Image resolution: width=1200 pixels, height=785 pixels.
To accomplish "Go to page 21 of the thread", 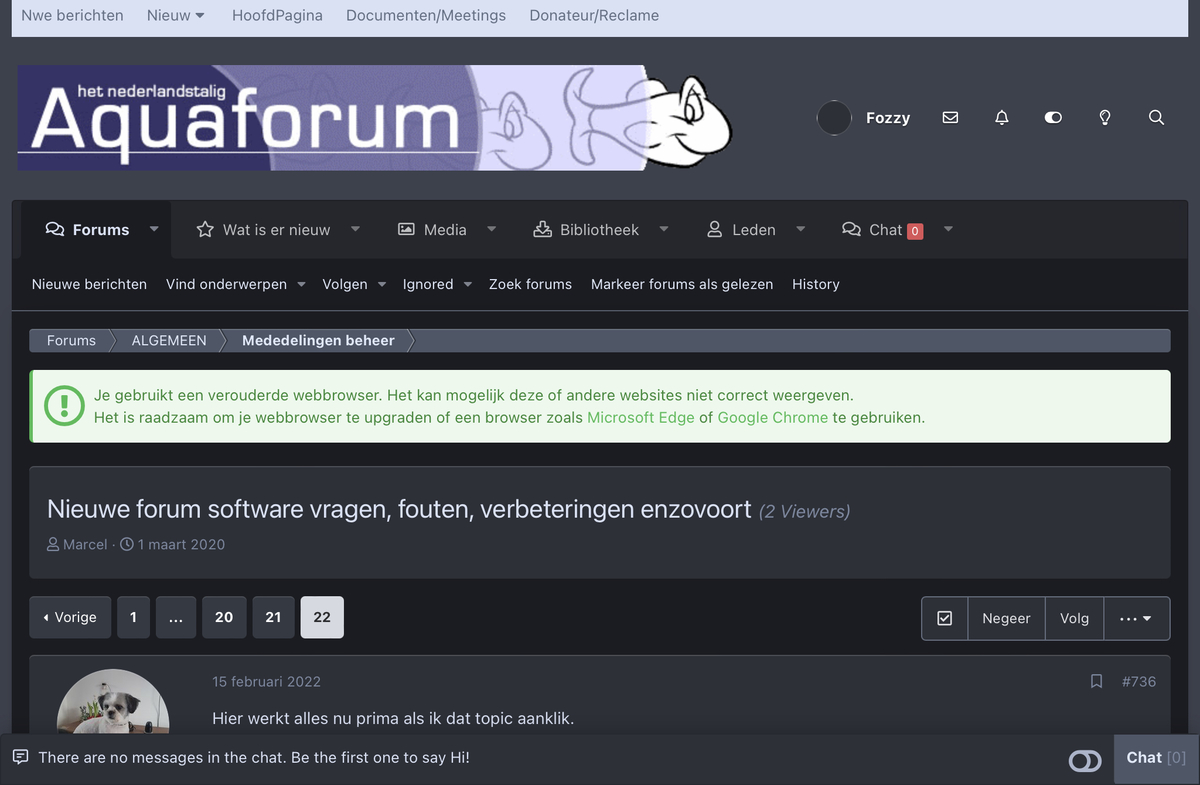I will click(x=273, y=618).
